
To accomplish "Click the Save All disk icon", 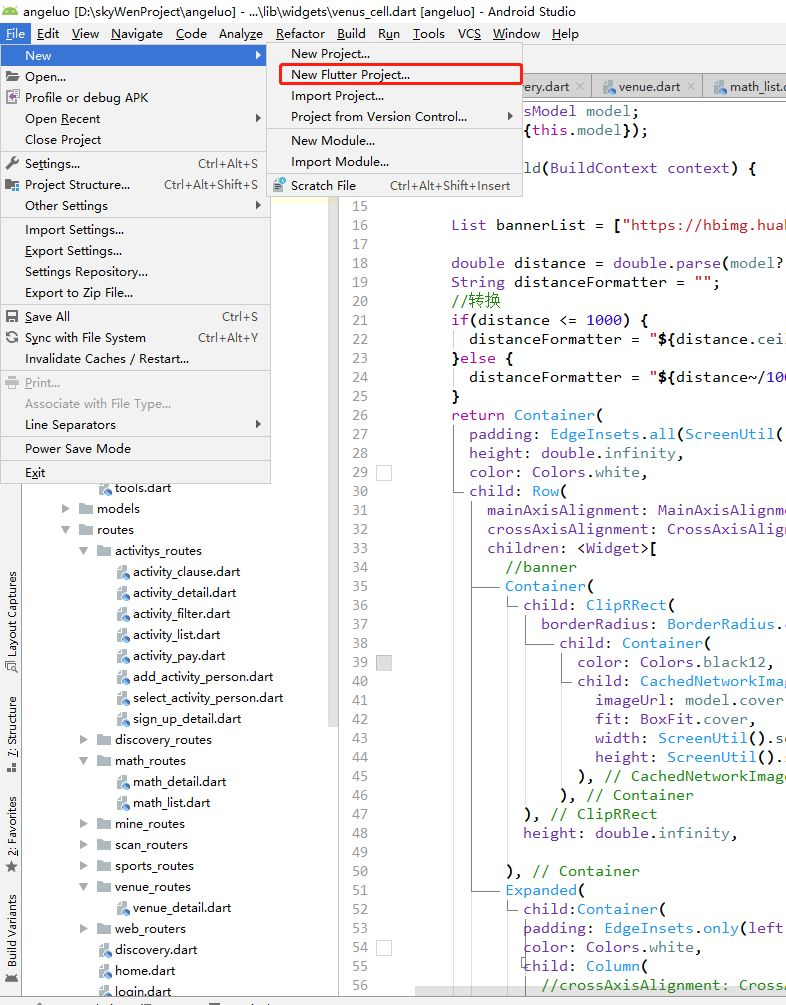I will (x=12, y=316).
